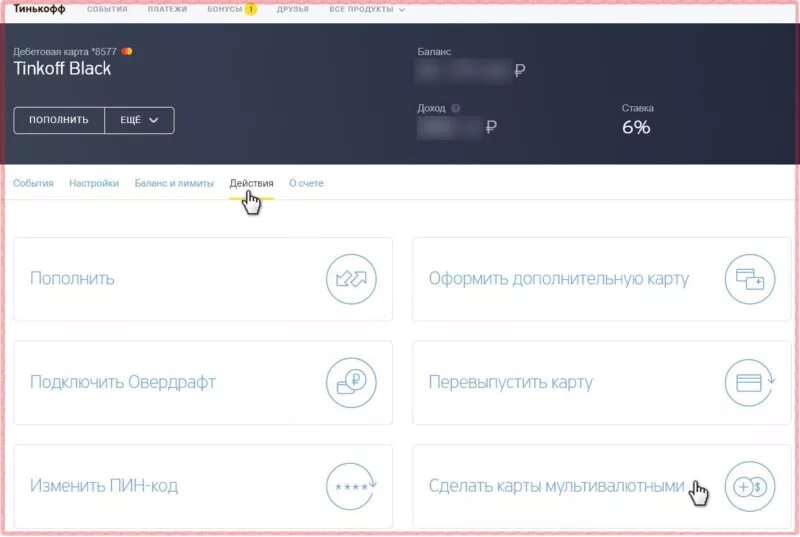Click the Тинькофф logo
Screen dimensions: 800x537
tap(39, 9)
